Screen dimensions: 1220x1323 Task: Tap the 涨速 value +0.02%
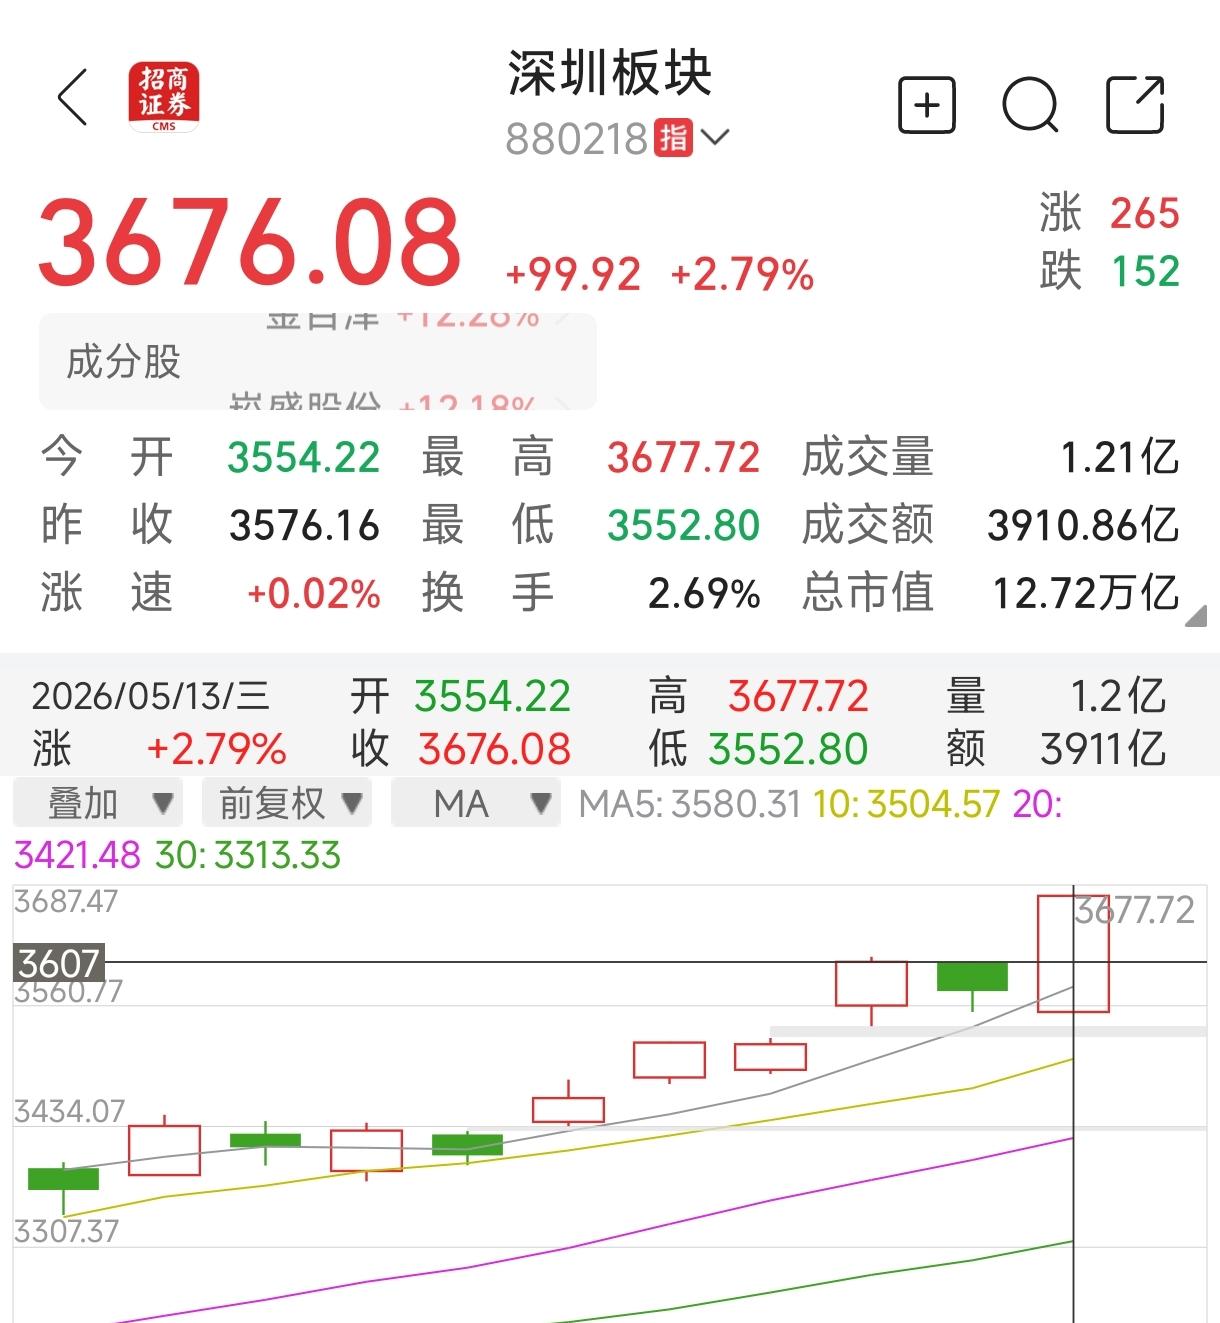coord(314,593)
